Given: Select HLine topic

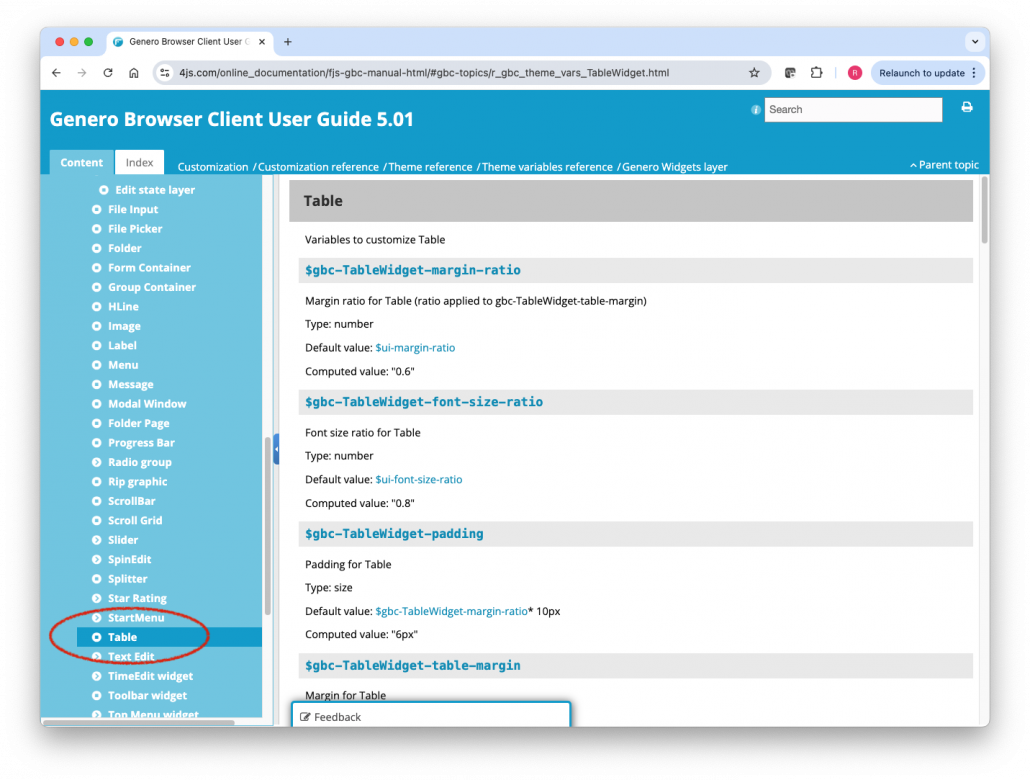Looking at the screenshot, I should click(x=123, y=307).
